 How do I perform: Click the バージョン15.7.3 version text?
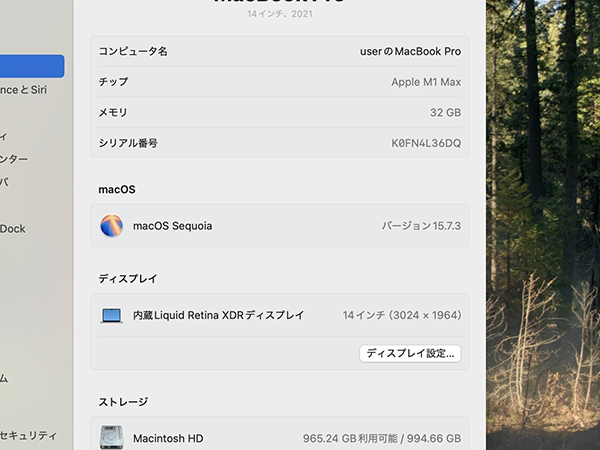(421, 226)
